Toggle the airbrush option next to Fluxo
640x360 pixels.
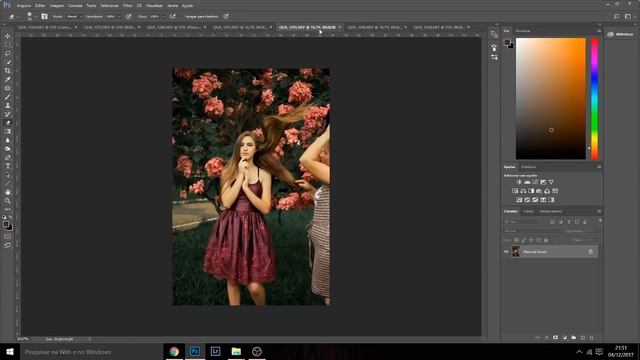tap(173, 16)
